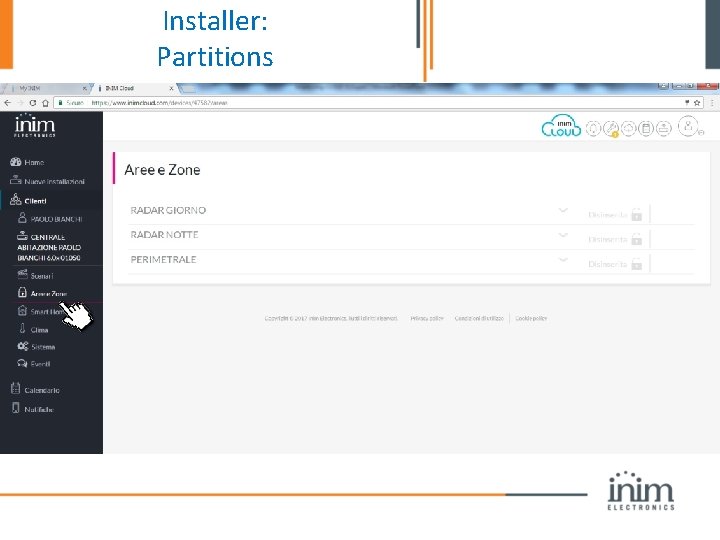Toggle PERIMETRALE Disinserita lock
This screenshot has height=540, width=720.
click(636, 264)
